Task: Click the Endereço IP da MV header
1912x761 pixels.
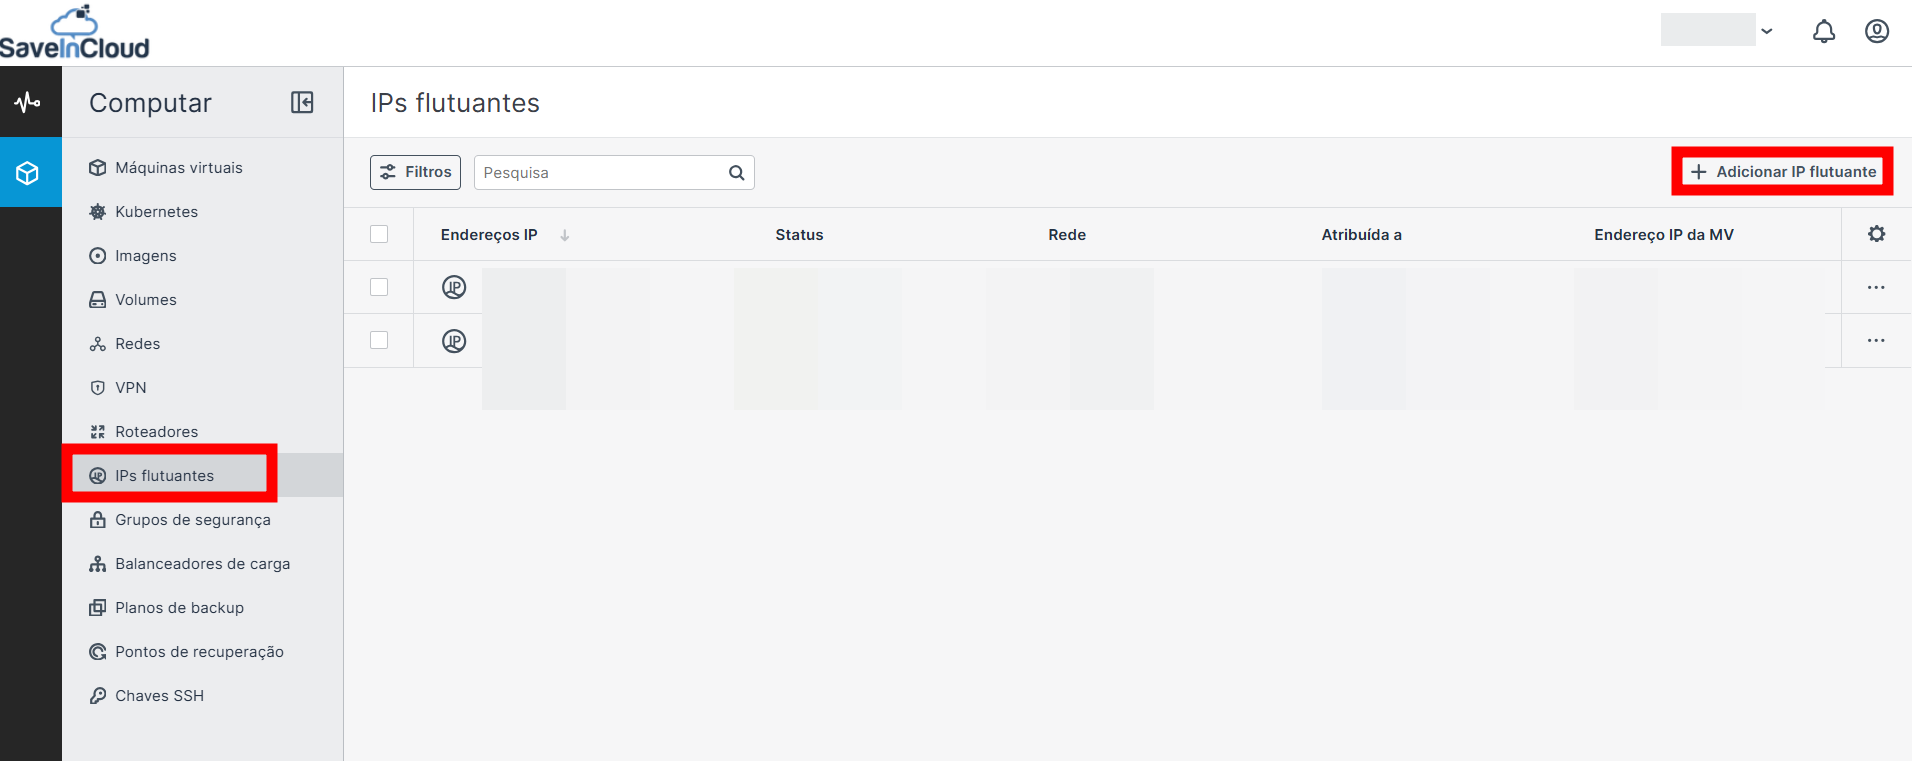Action: 1664,235
